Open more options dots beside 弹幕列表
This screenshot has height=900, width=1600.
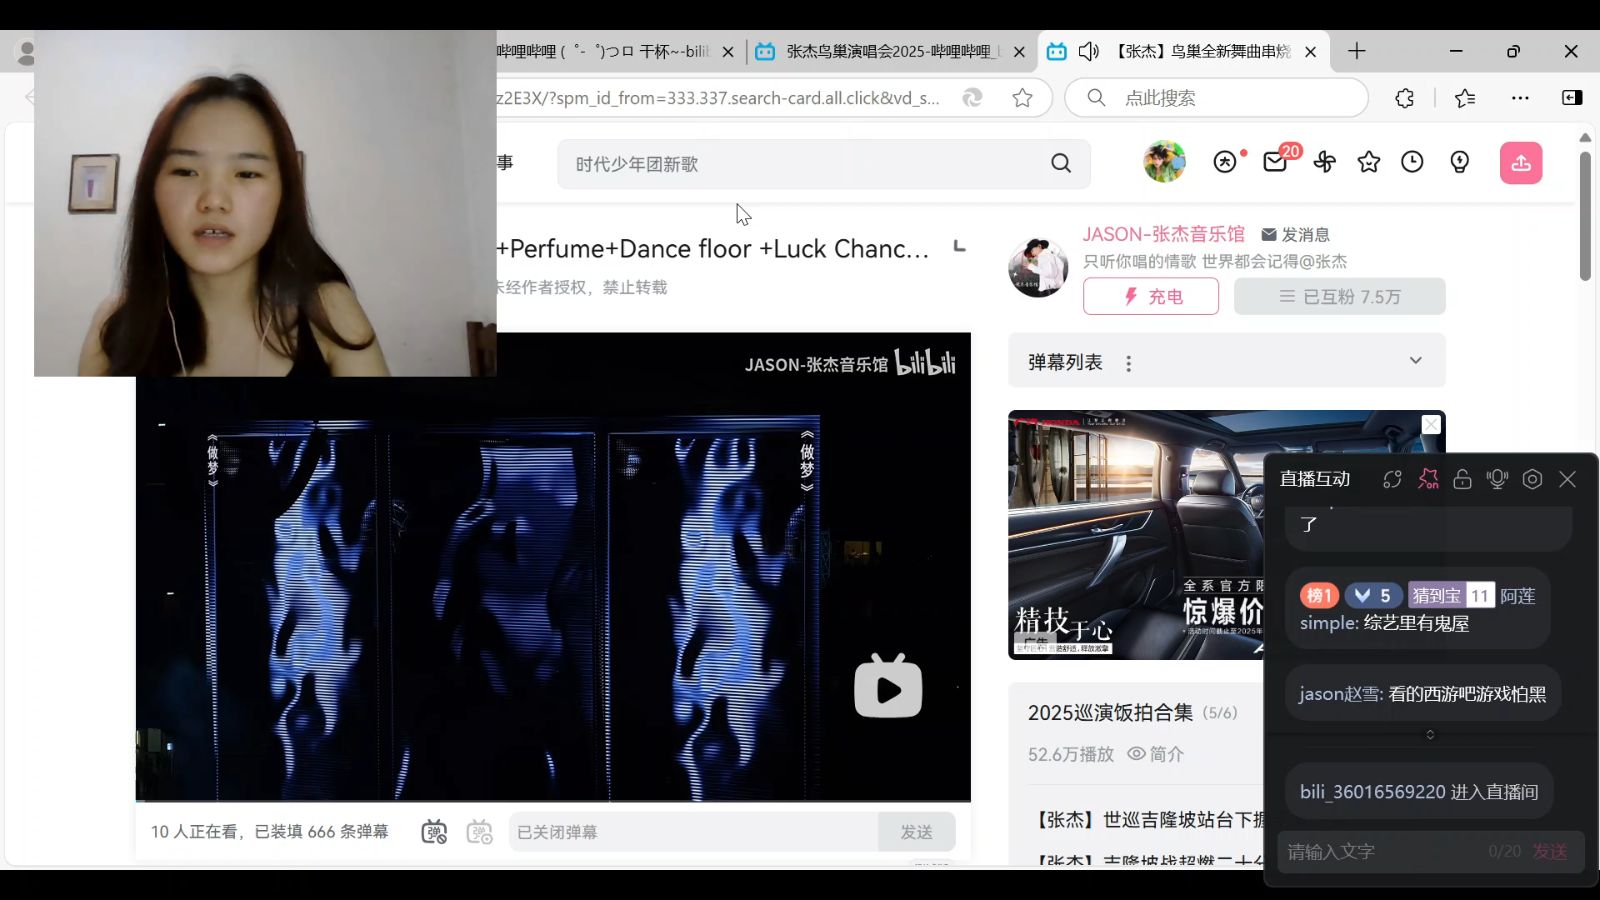[1129, 364]
